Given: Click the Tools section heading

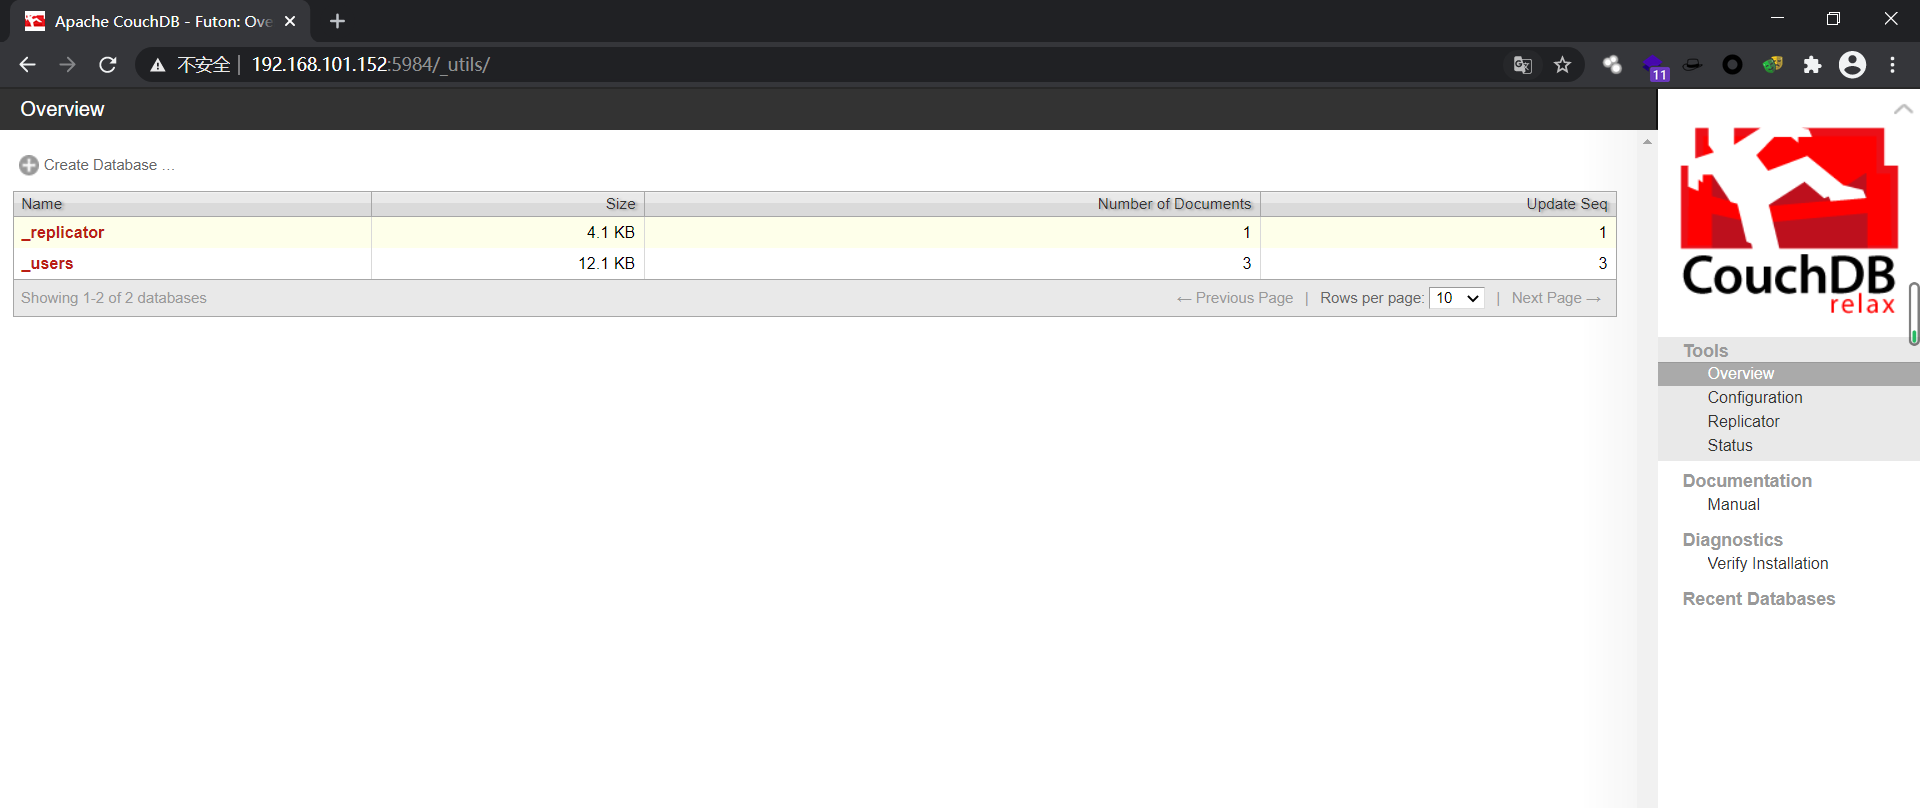Looking at the screenshot, I should pos(1705,351).
